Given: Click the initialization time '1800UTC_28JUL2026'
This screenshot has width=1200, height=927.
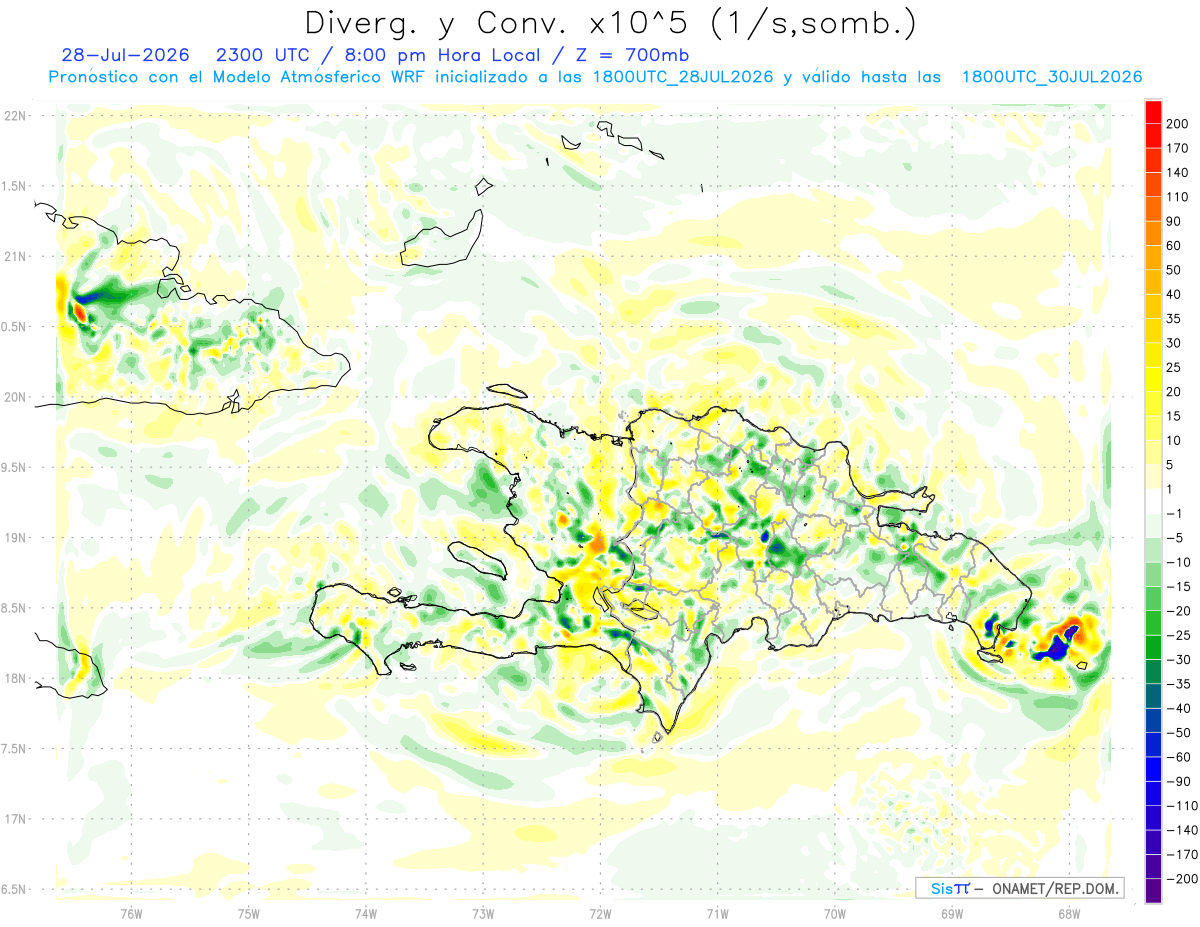Looking at the screenshot, I should [682, 77].
